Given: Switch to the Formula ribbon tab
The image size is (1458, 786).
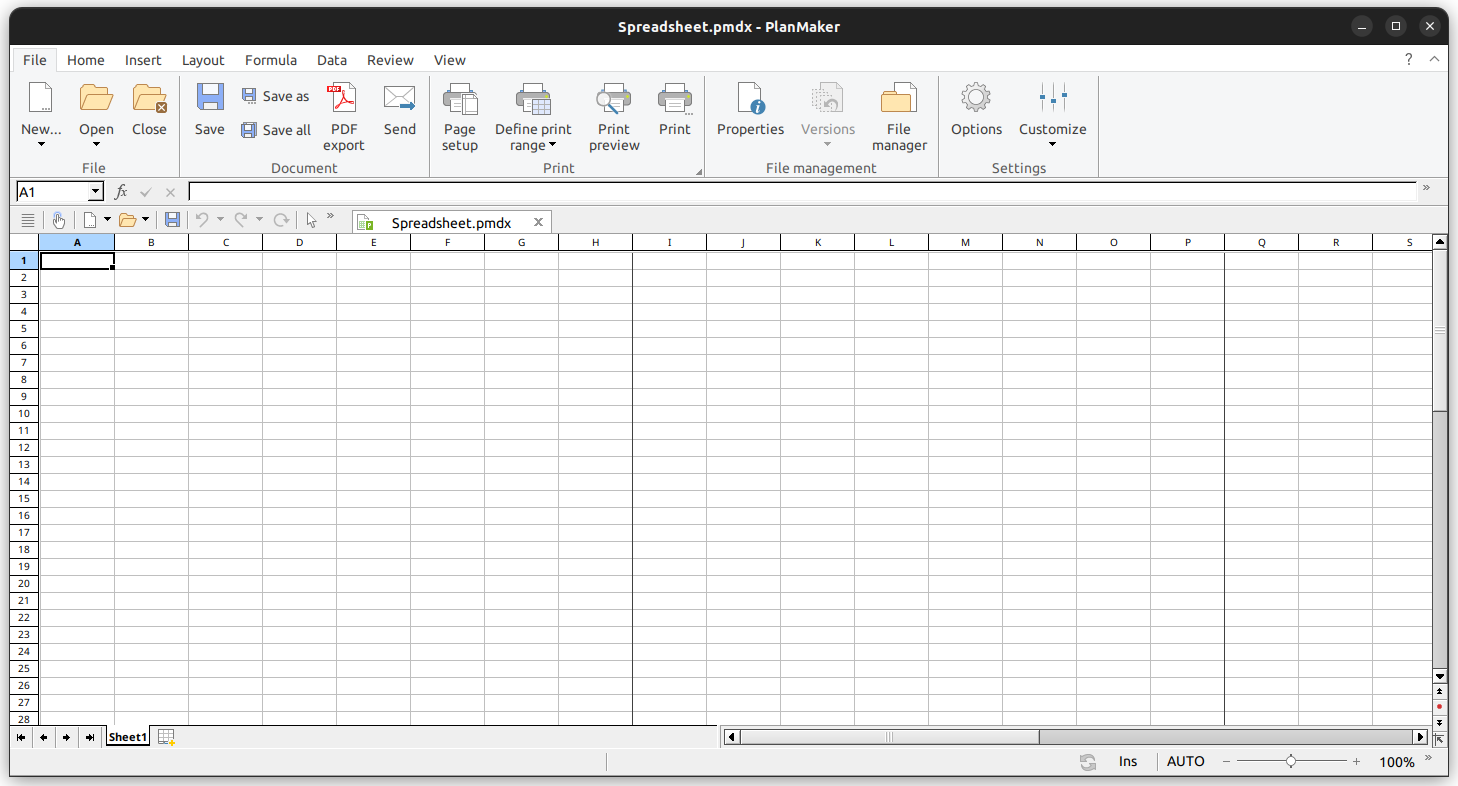Looking at the screenshot, I should 270,60.
